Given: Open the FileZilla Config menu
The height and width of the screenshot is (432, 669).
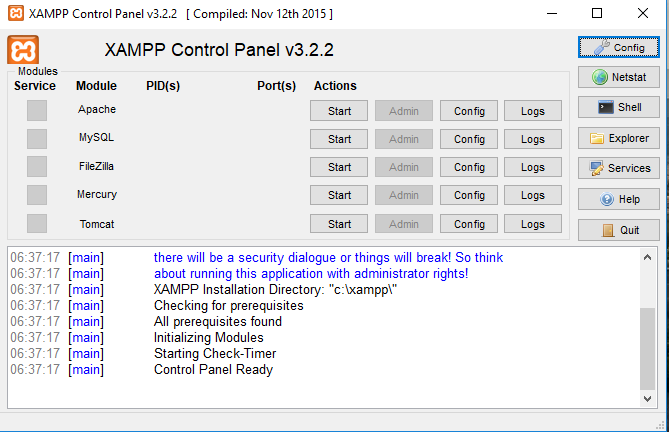Looking at the screenshot, I should tap(469, 167).
